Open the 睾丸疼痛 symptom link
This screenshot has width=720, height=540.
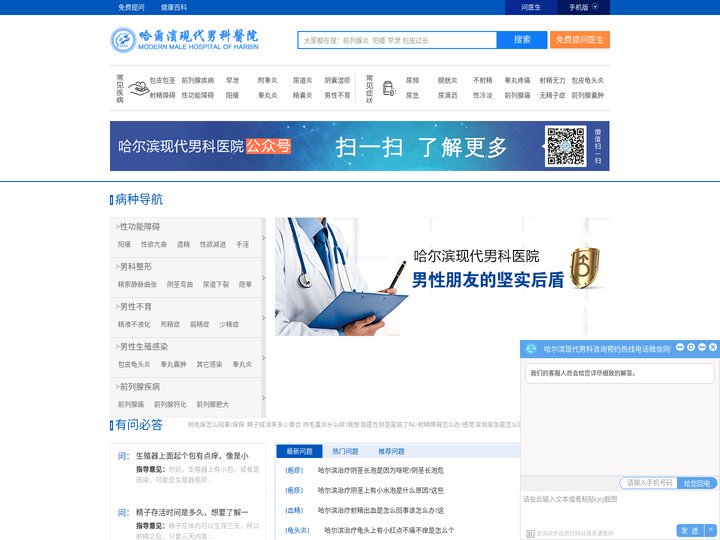point(518,80)
